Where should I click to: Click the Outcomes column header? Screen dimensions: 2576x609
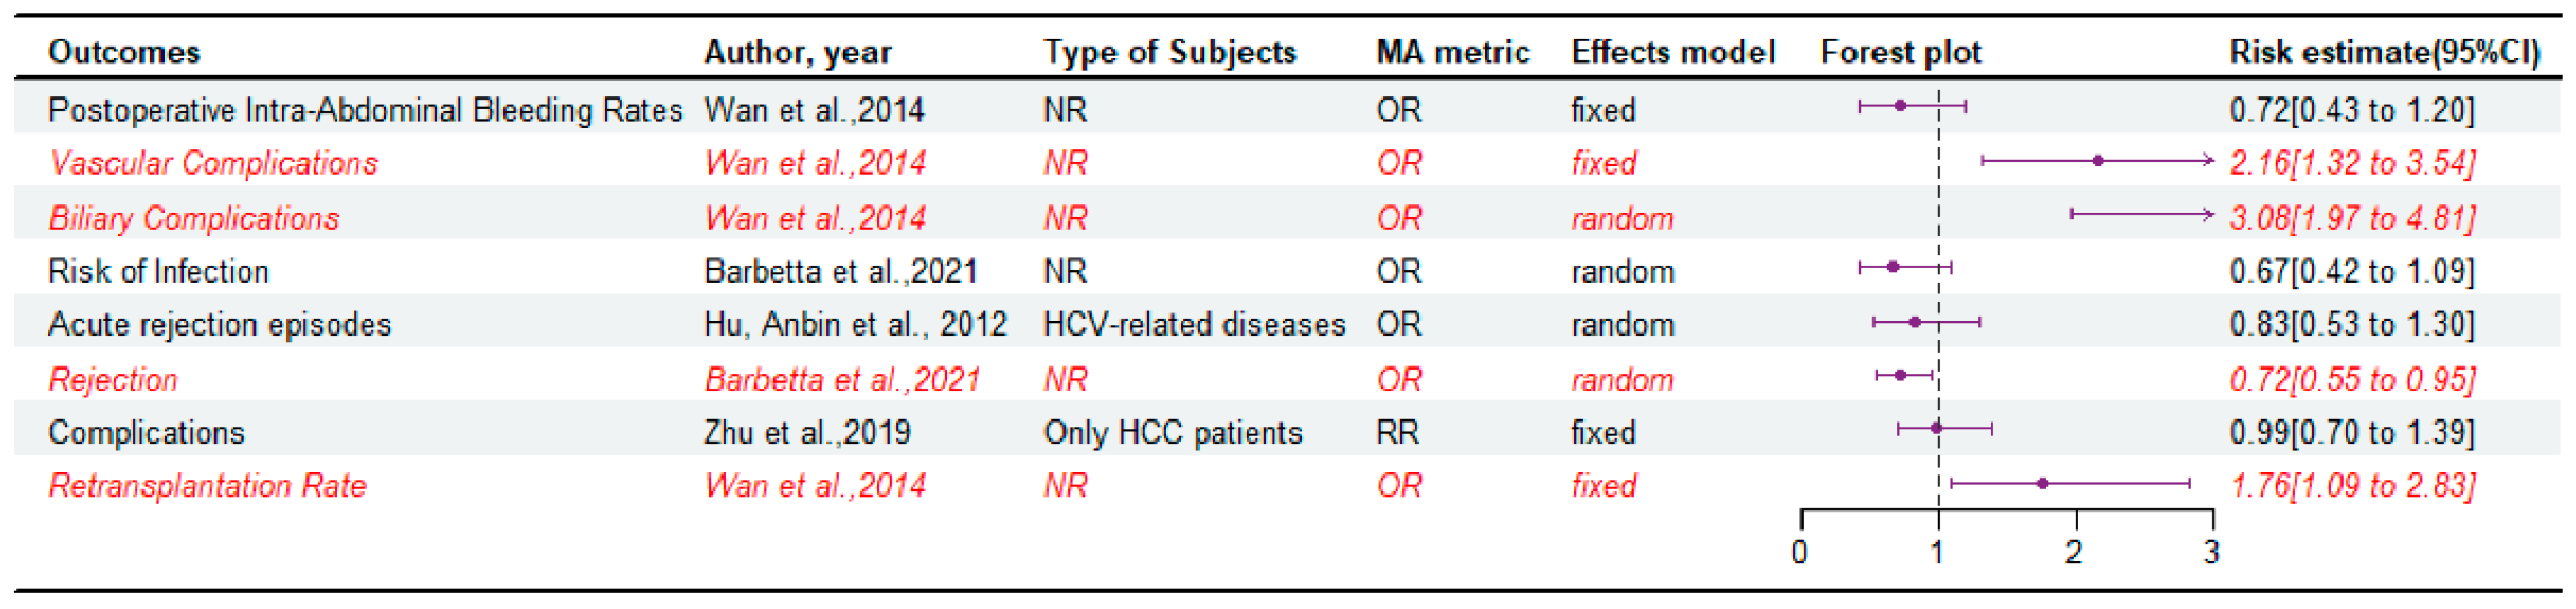[x=124, y=52]
